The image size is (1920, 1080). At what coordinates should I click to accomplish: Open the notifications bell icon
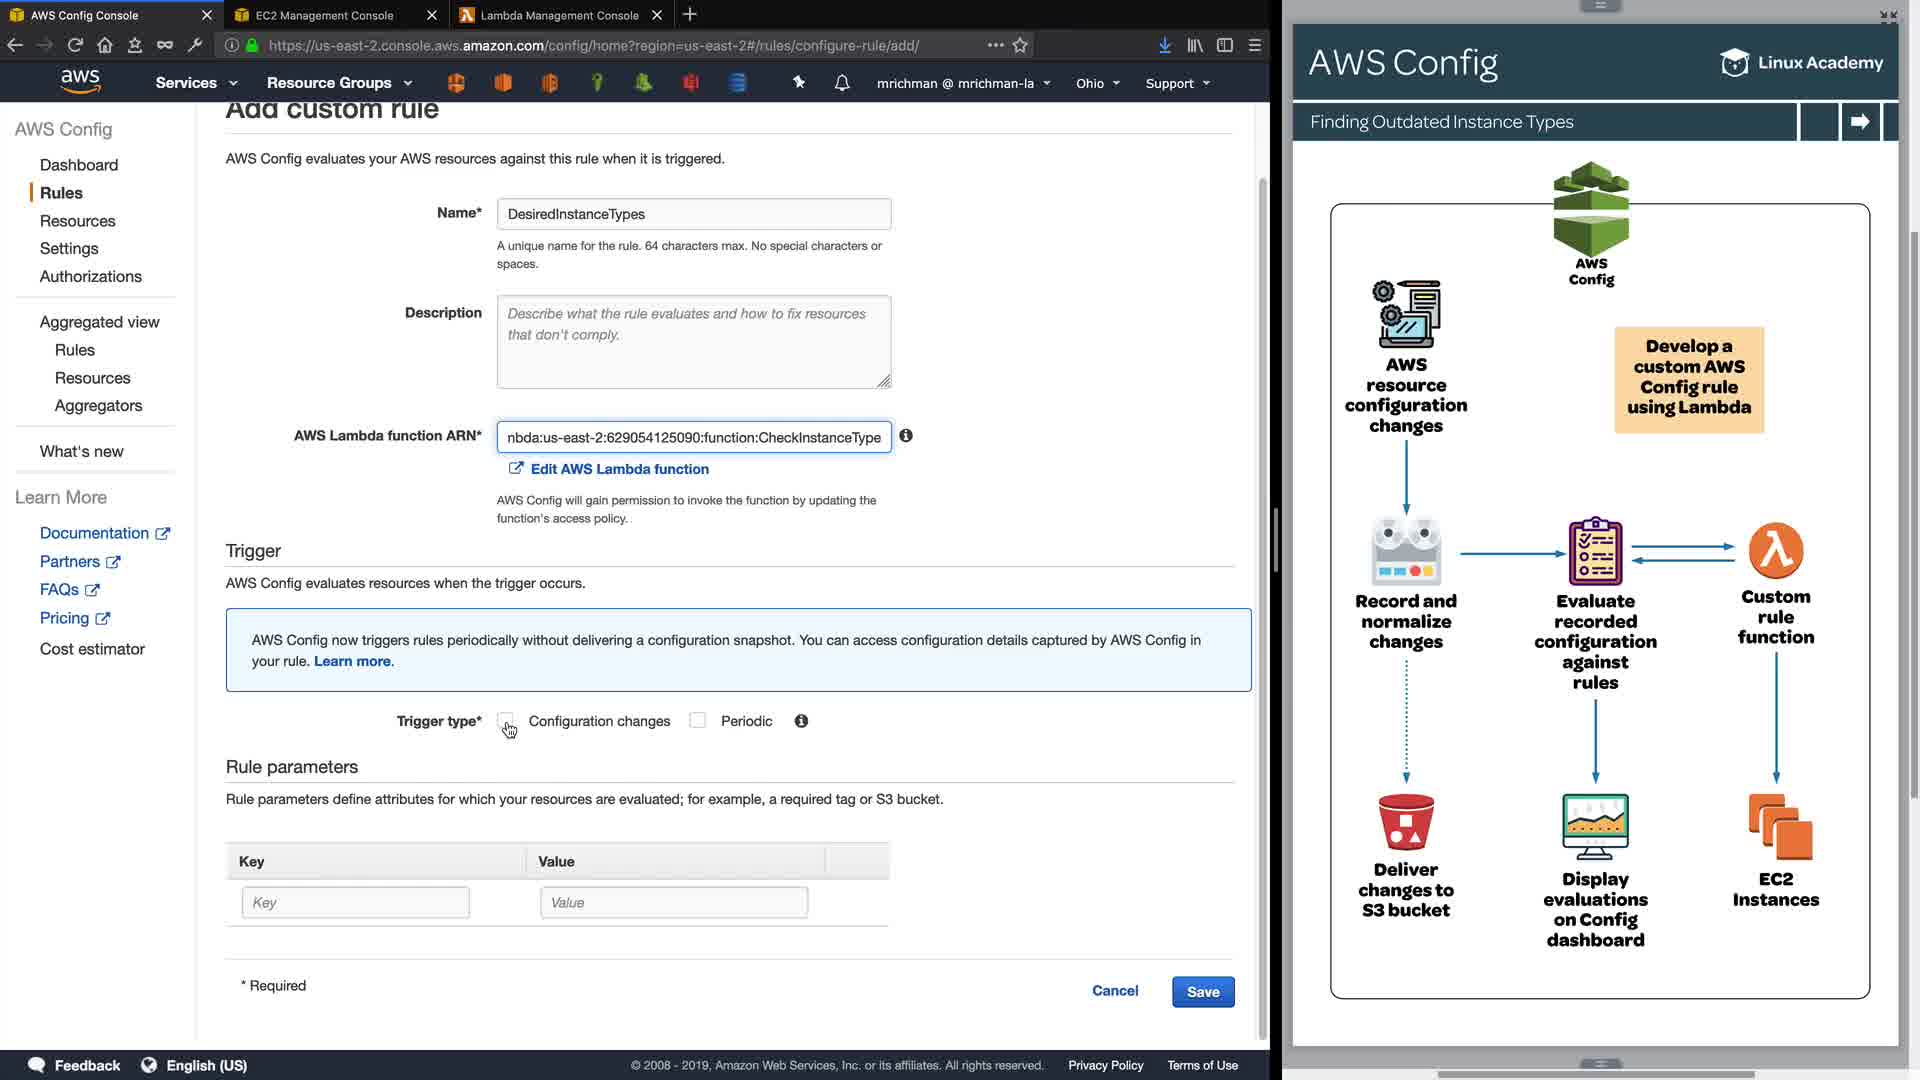point(842,83)
